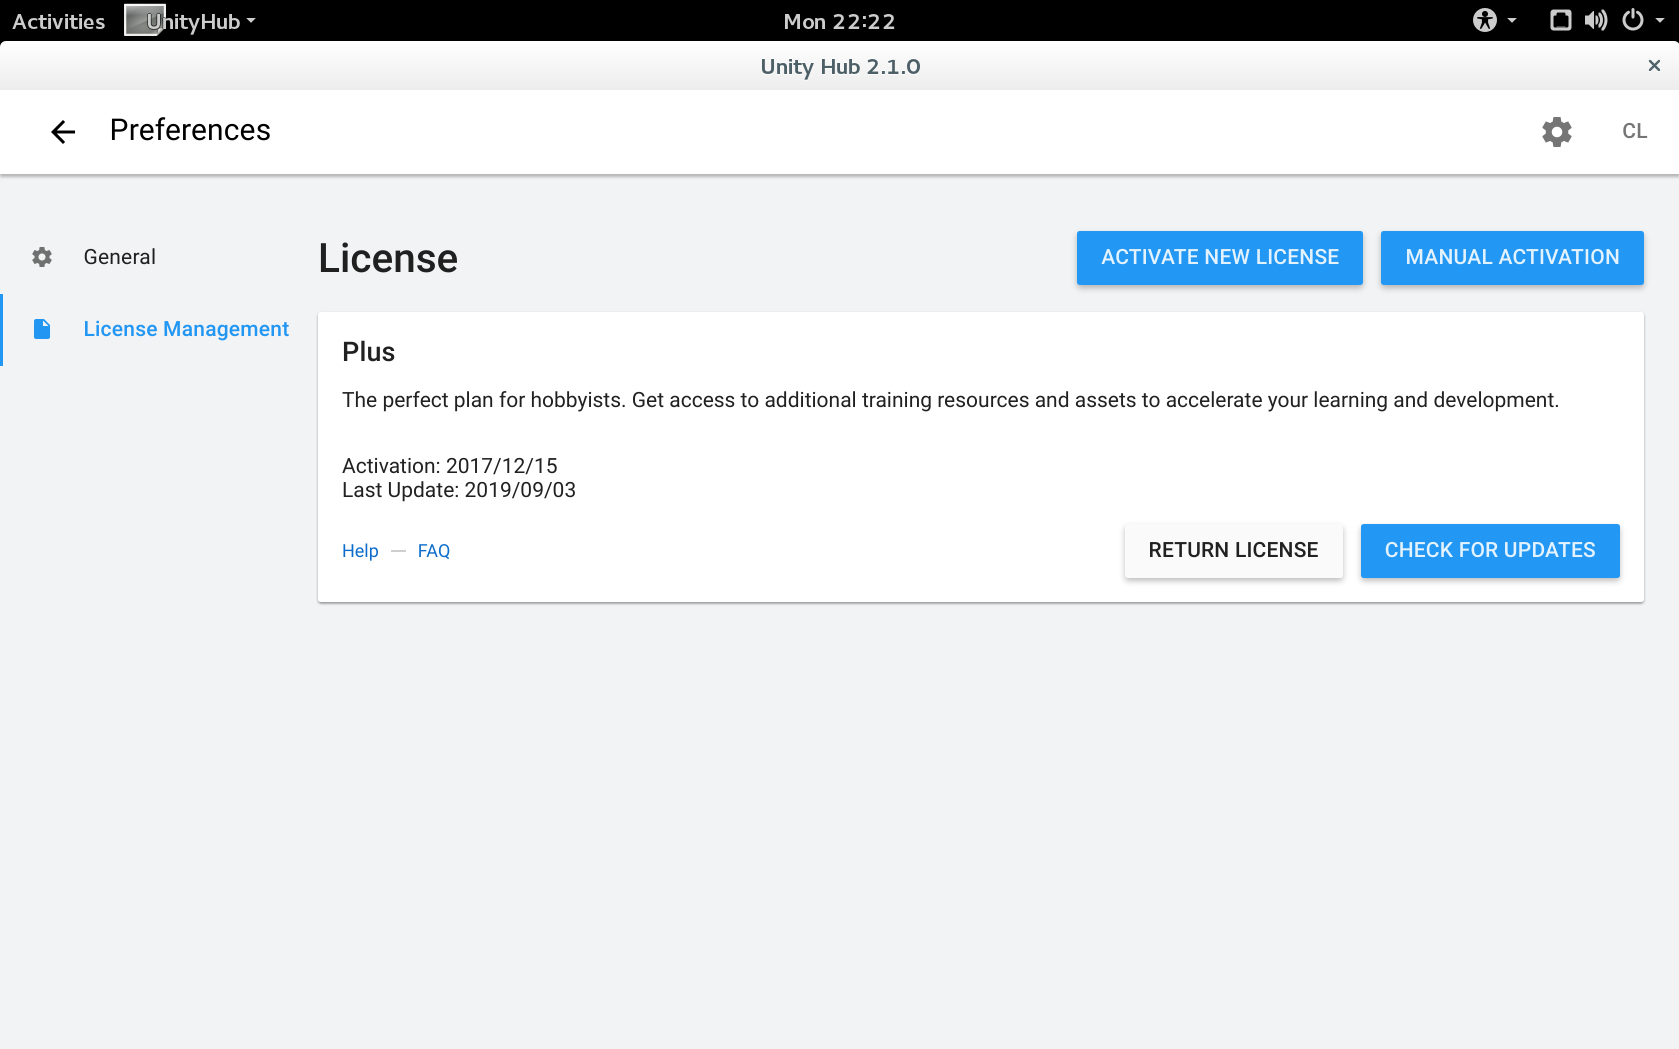Open the FAQ link
The height and width of the screenshot is (1049, 1679).
pyautogui.click(x=434, y=551)
